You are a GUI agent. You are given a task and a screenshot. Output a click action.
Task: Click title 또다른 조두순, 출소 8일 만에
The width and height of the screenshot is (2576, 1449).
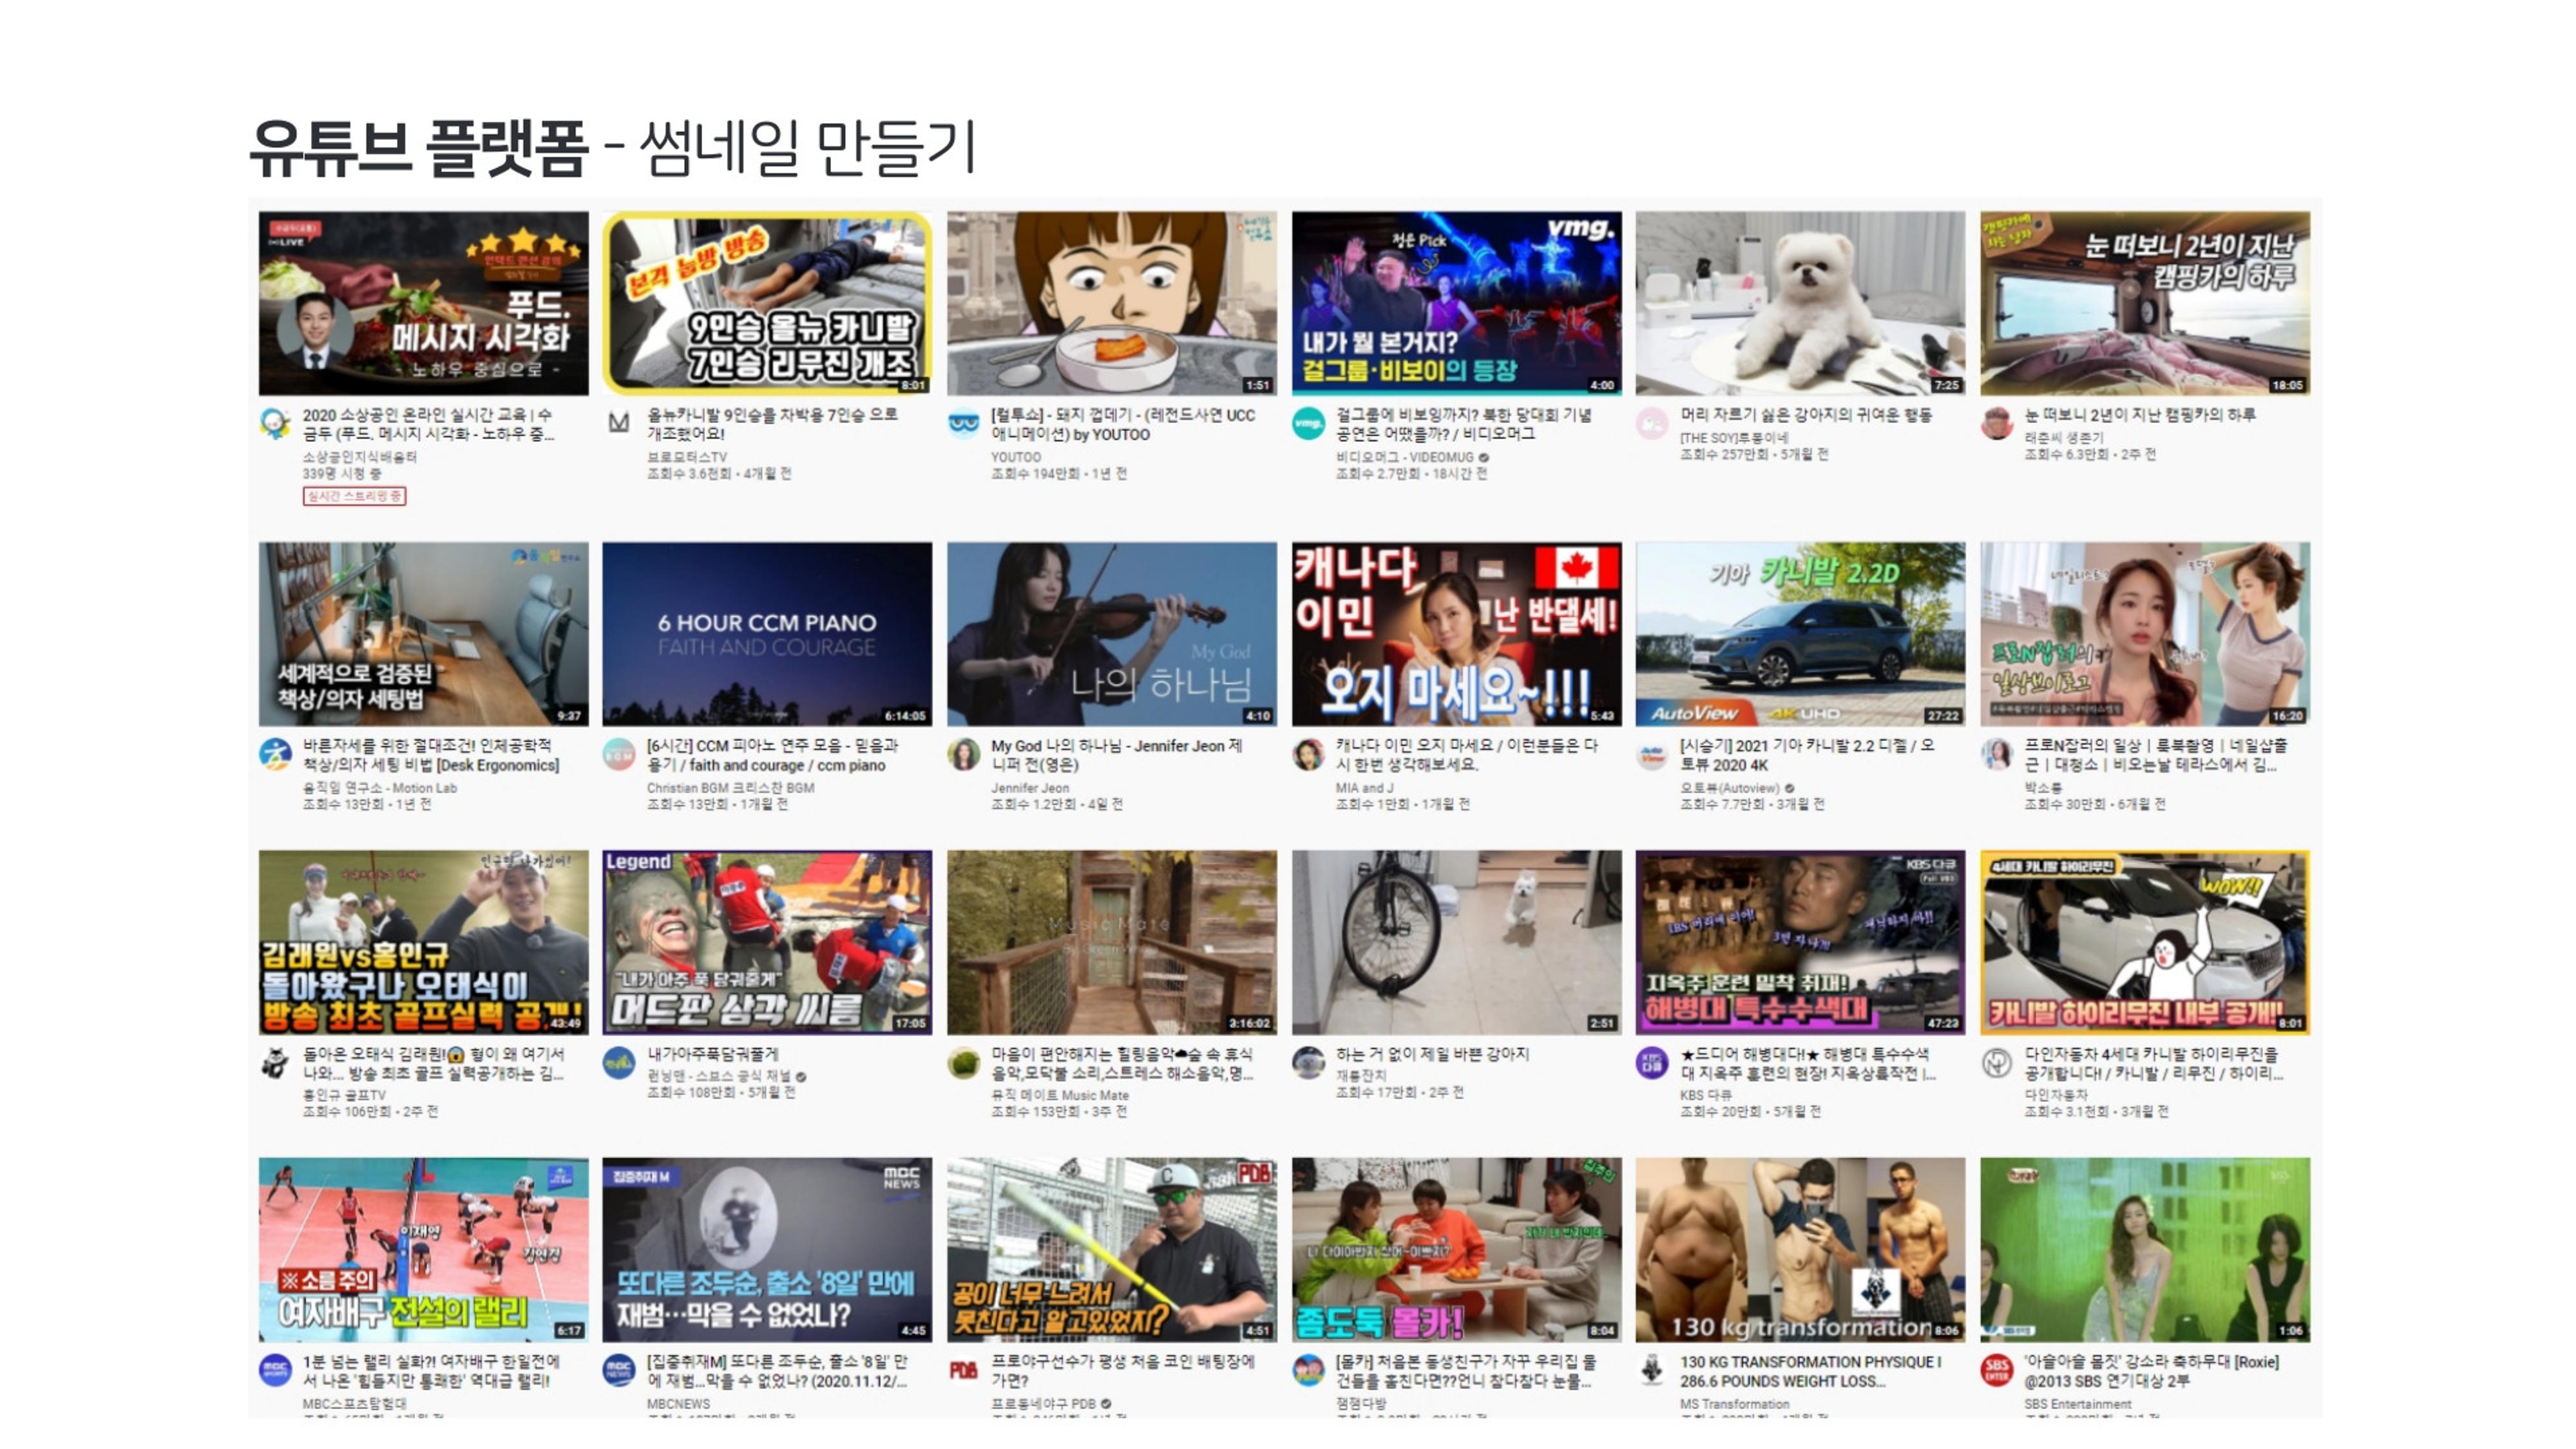[x=777, y=1371]
